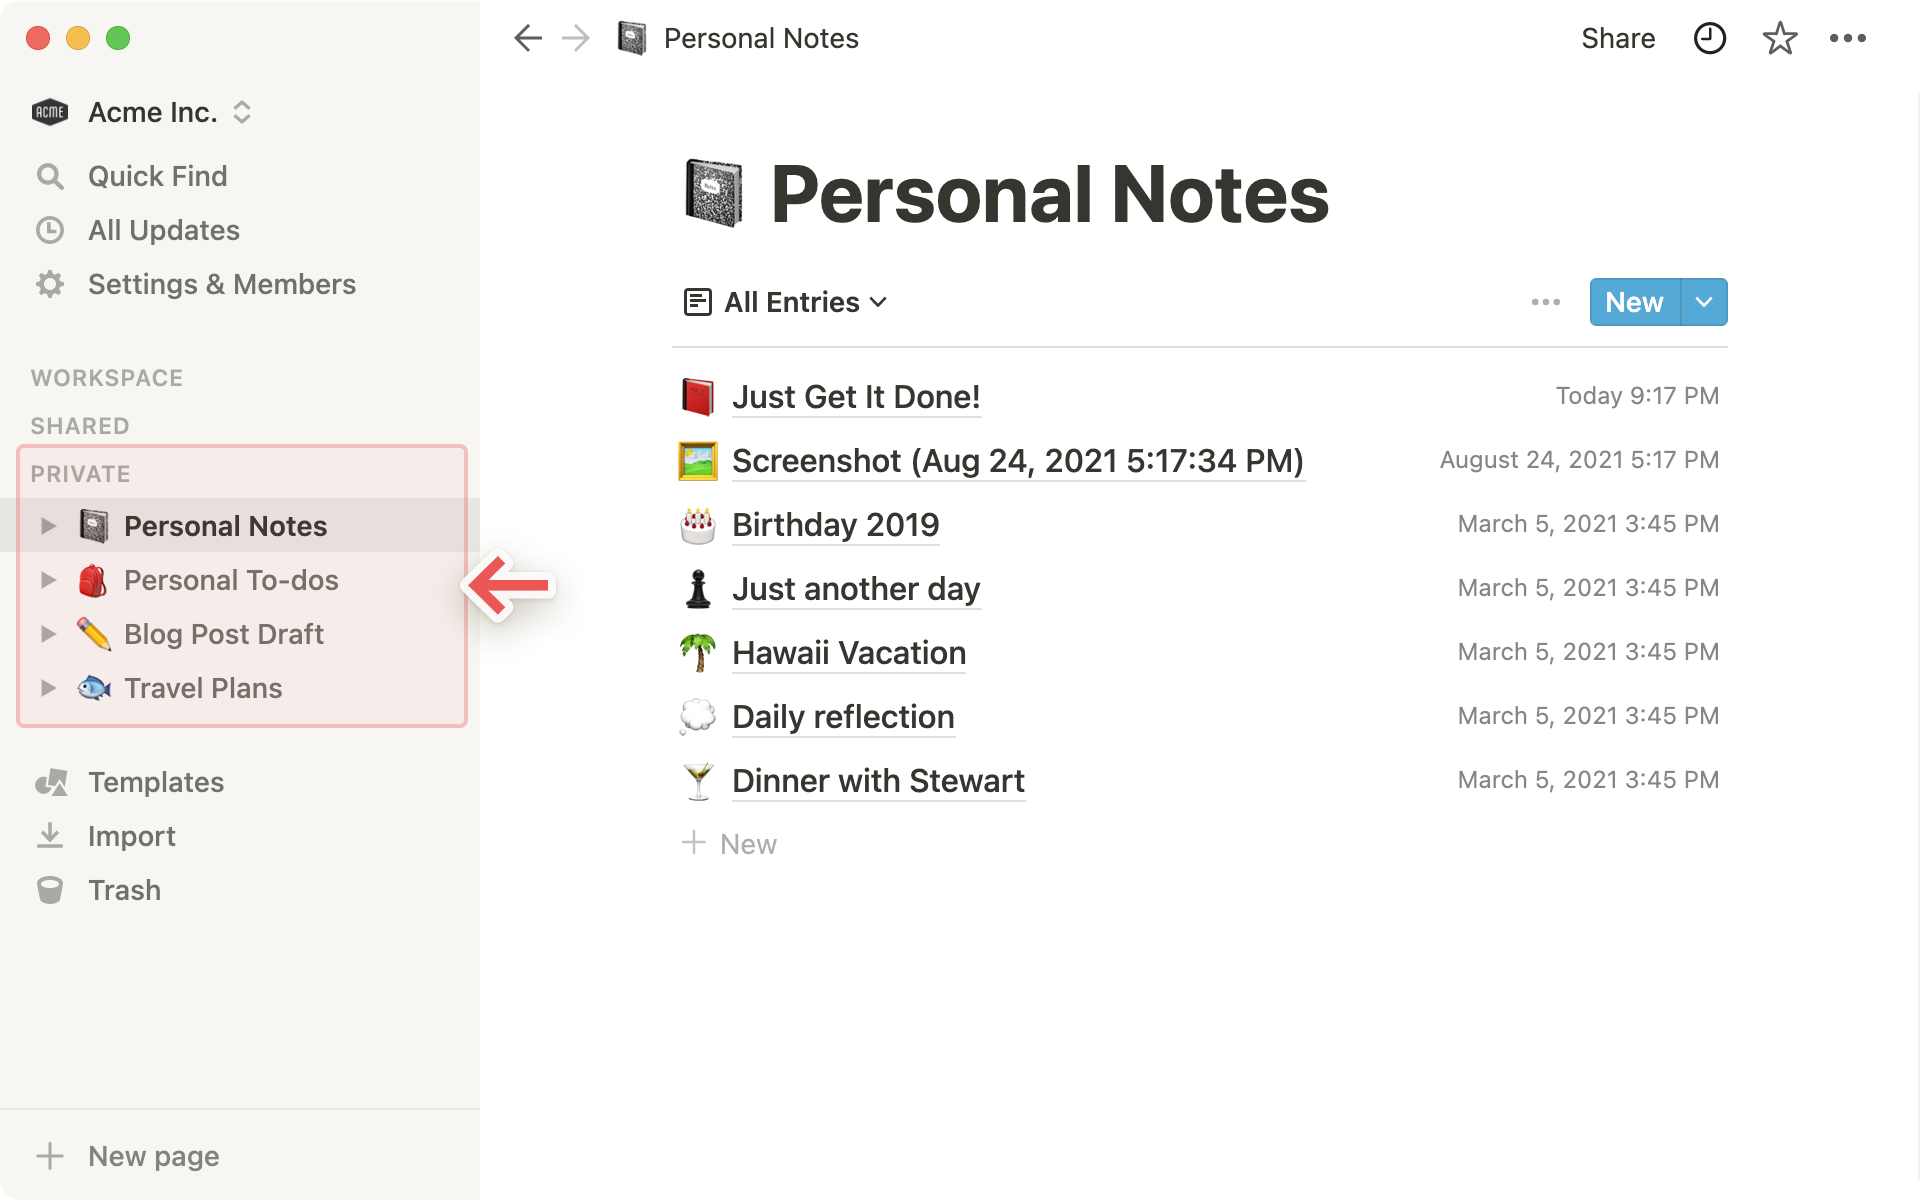1920x1200 pixels.
Task: Select the Hawaii Vacation entry
Action: pyautogui.click(x=850, y=653)
